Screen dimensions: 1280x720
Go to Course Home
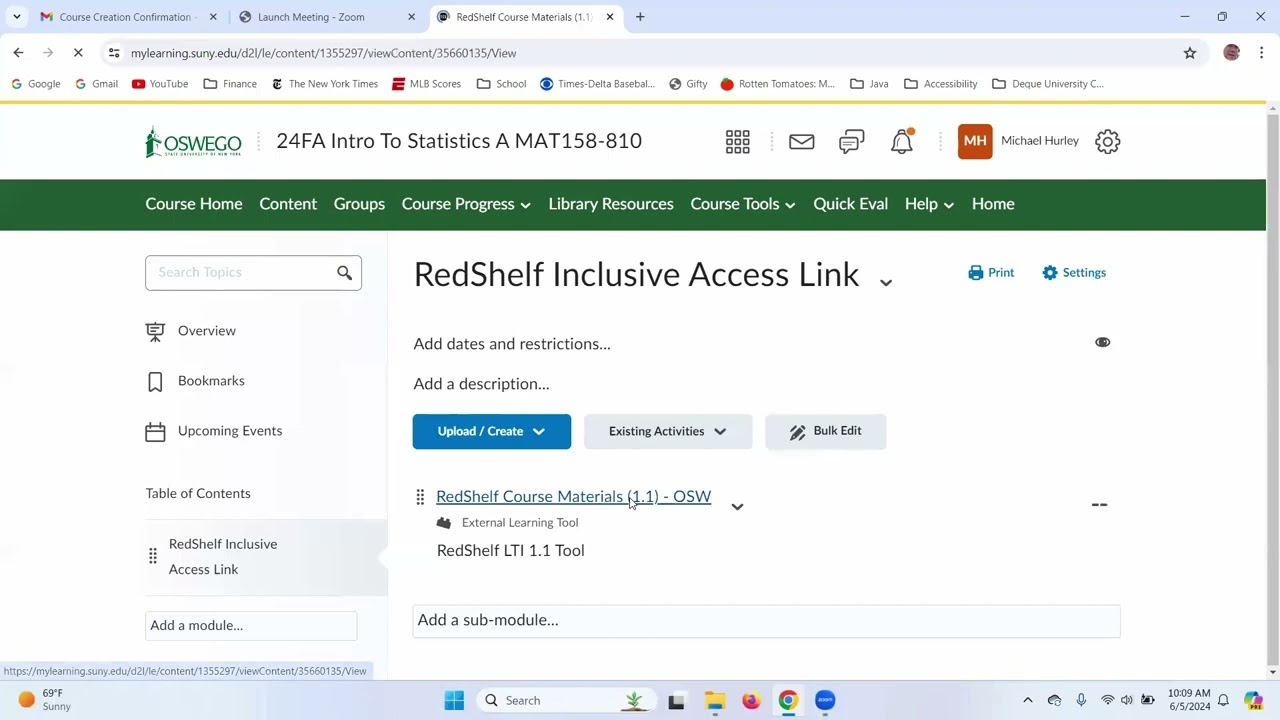(x=194, y=204)
